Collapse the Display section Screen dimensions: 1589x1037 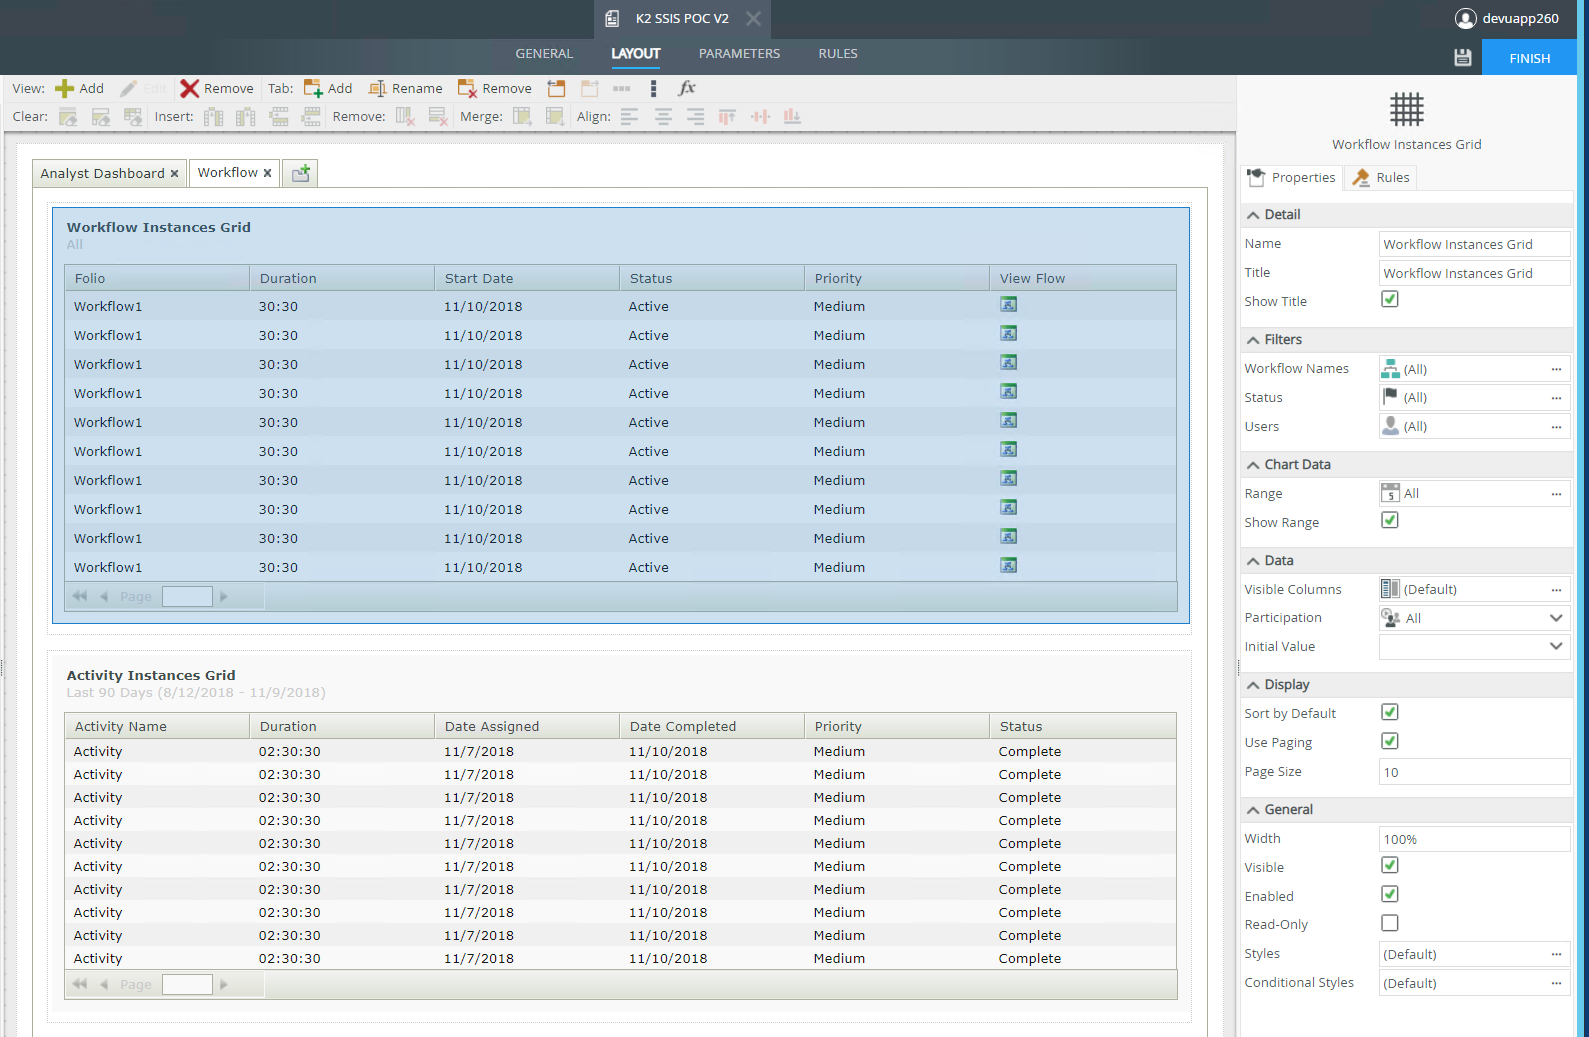(1253, 685)
